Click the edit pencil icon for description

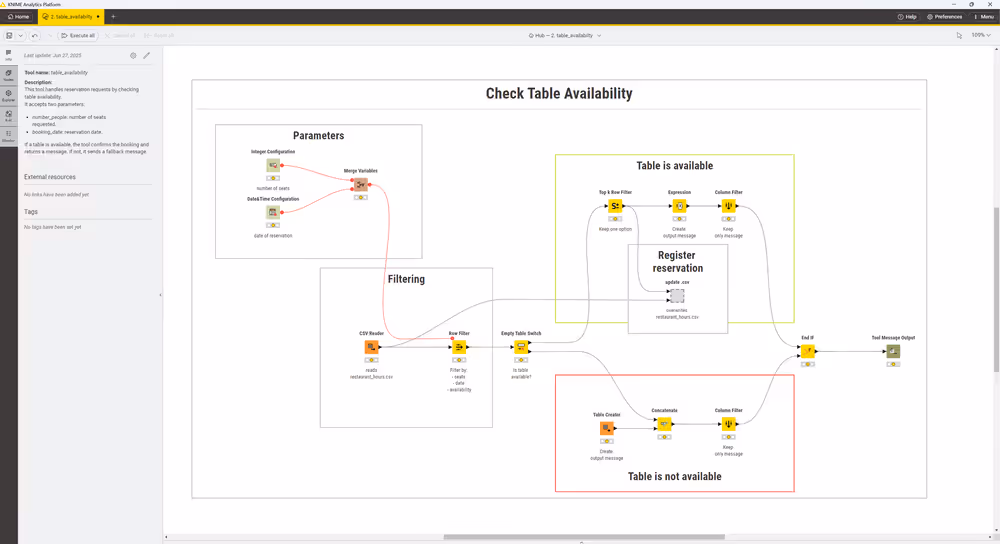pyautogui.click(x=147, y=56)
